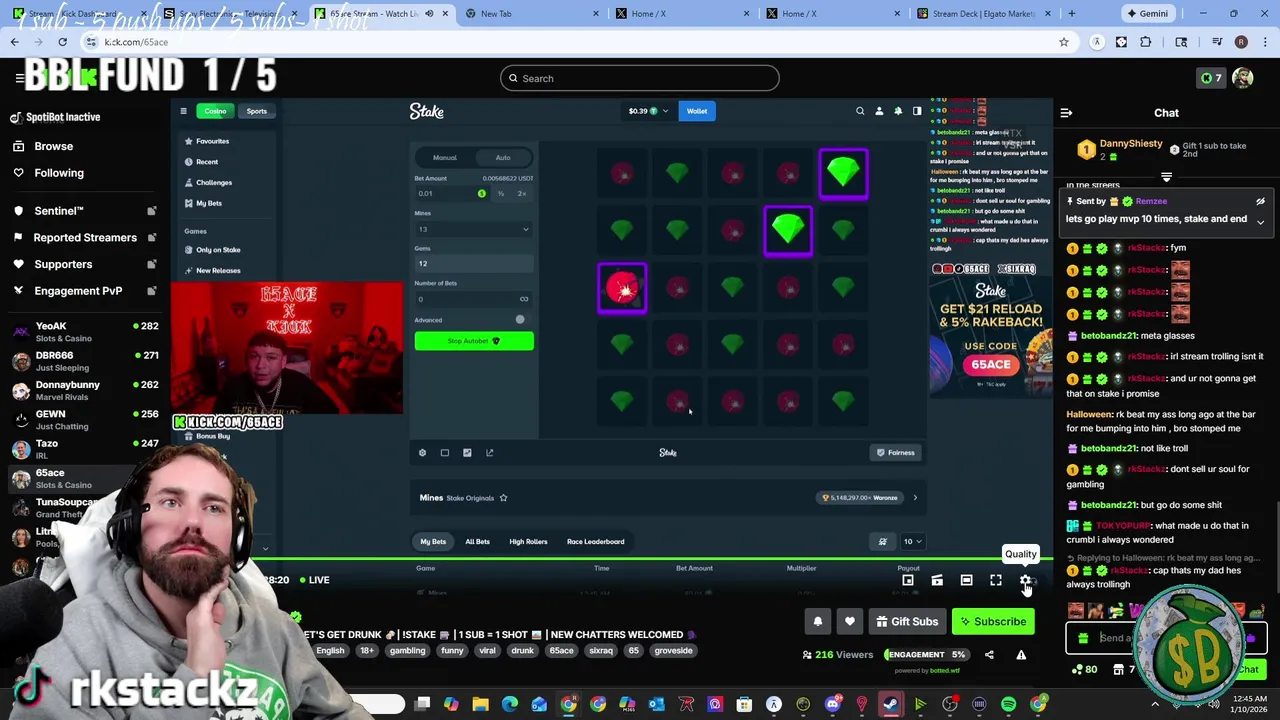The width and height of the screenshot is (1280, 720).
Task: Bookmark page with Chrome star icon
Action: [1064, 42]
